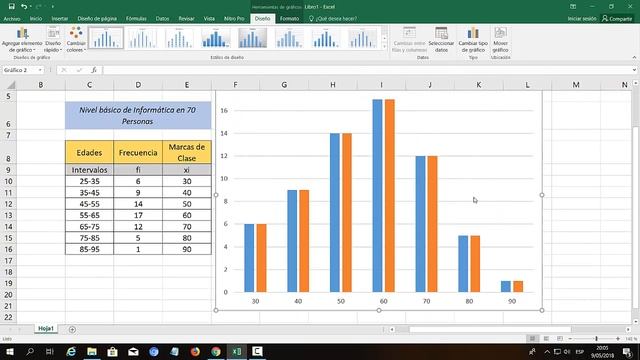640x360 pixels.
Task: Click the ¿Qué desea hacer? search box
Action: point(333,19)
